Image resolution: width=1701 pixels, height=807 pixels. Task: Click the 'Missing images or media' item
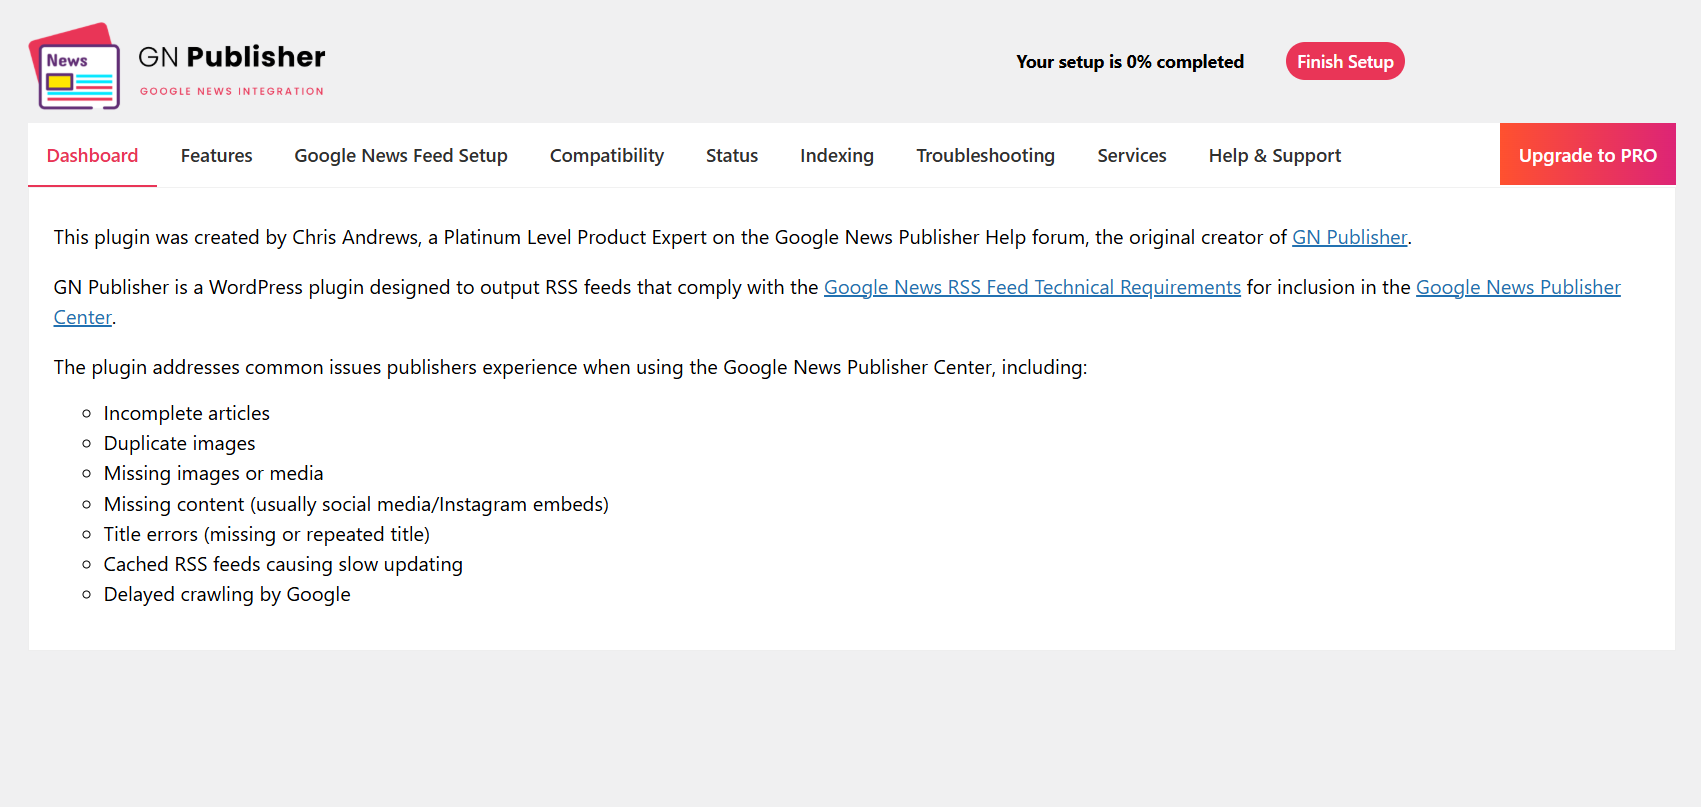pyautogui.click(x=214, y=473)
